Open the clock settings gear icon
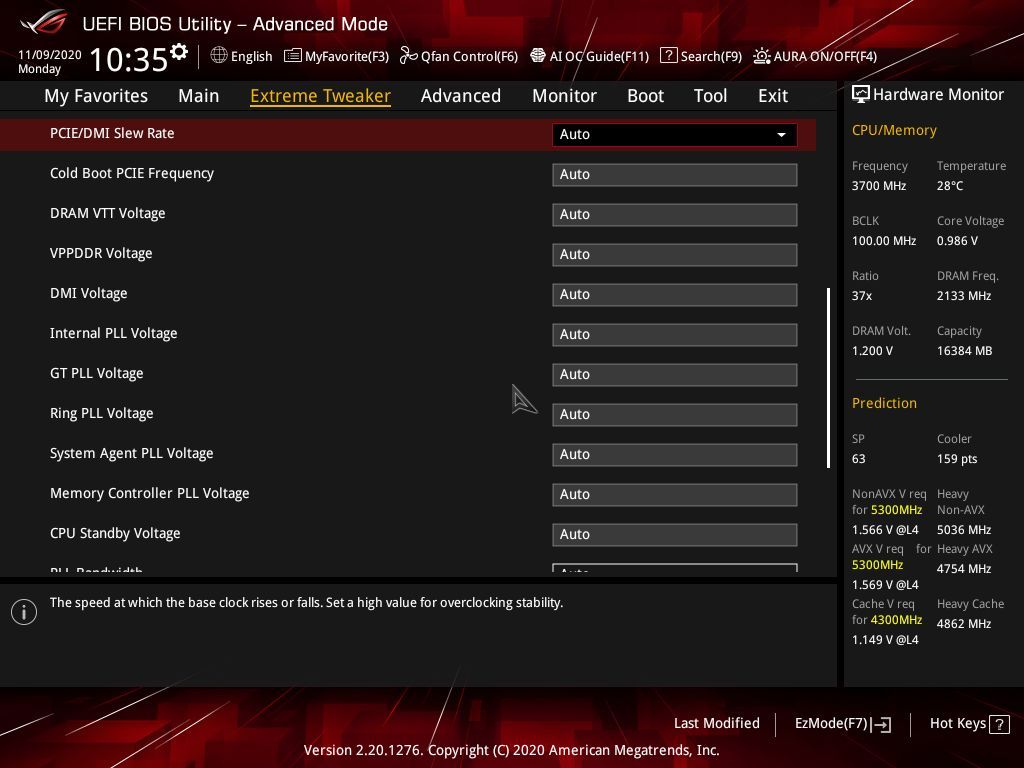The image size is (1024, 768). (179, 51)
